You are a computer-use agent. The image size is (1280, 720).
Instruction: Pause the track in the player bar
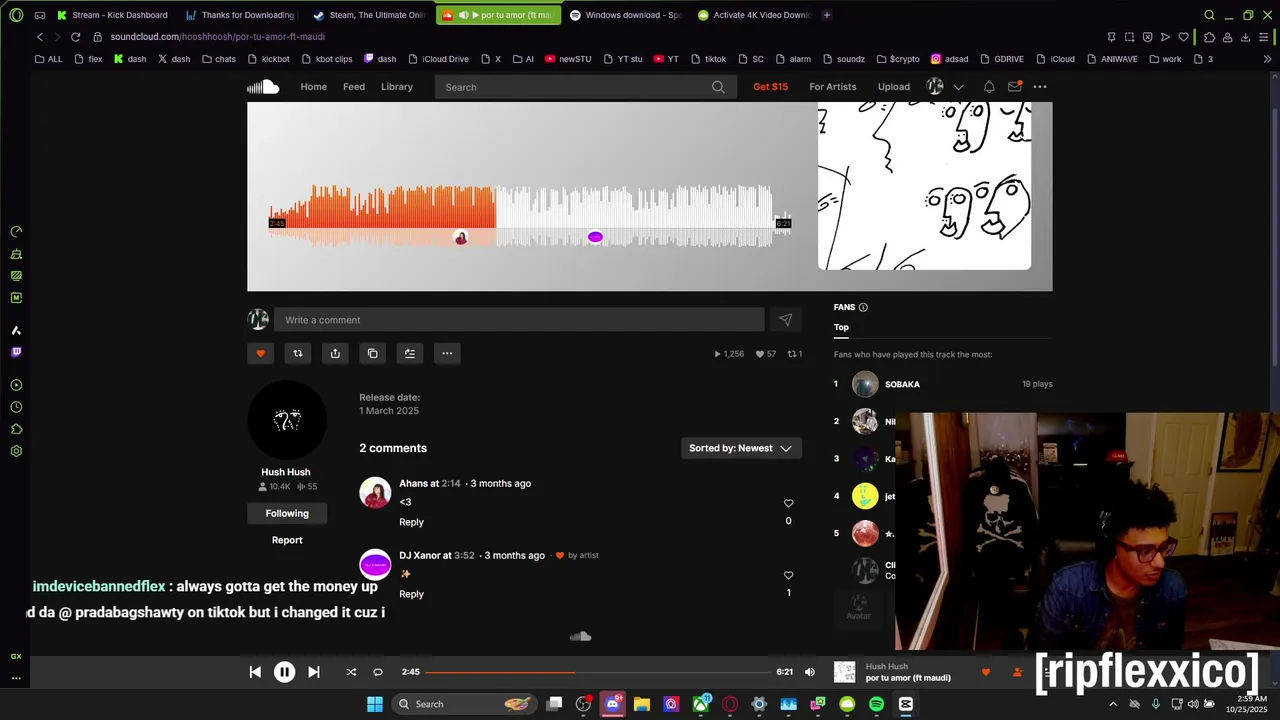coord(284,672)
